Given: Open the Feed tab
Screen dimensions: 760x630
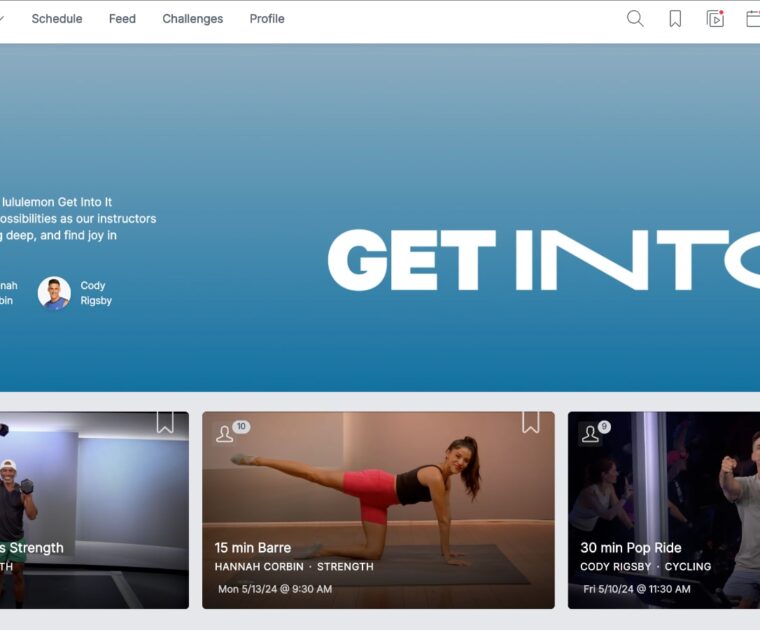Looking at the screenshot, I should [x=122, y=19].
